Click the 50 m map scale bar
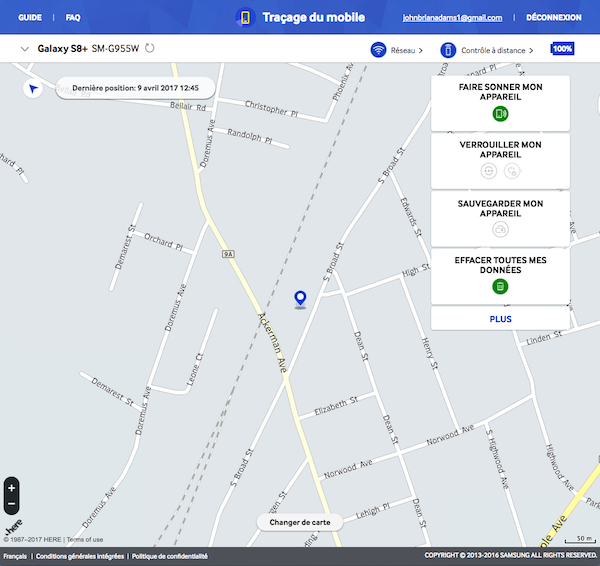Image resolution: width=600 pixels, height=566 pixels. 580,539
